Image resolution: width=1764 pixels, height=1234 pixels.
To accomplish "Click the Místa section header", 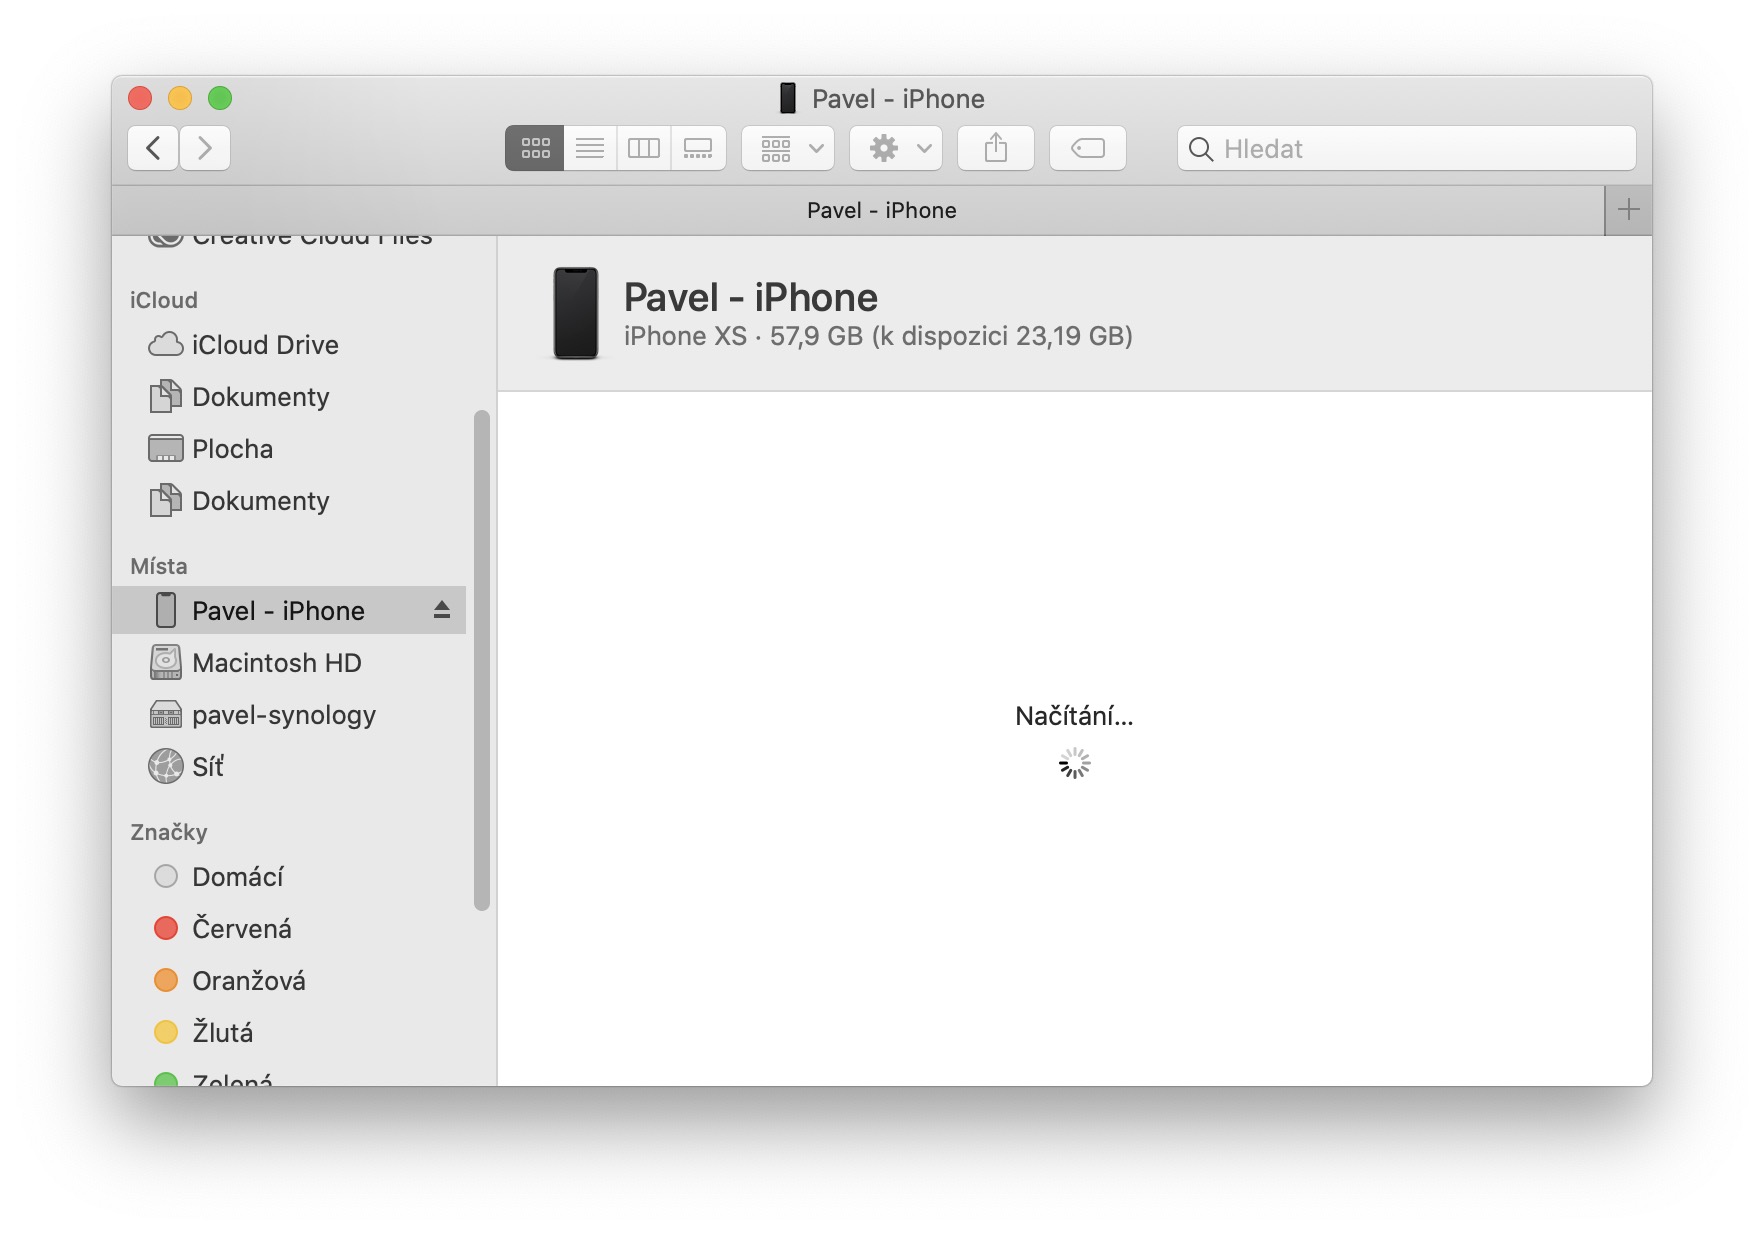I will point(159,566).
